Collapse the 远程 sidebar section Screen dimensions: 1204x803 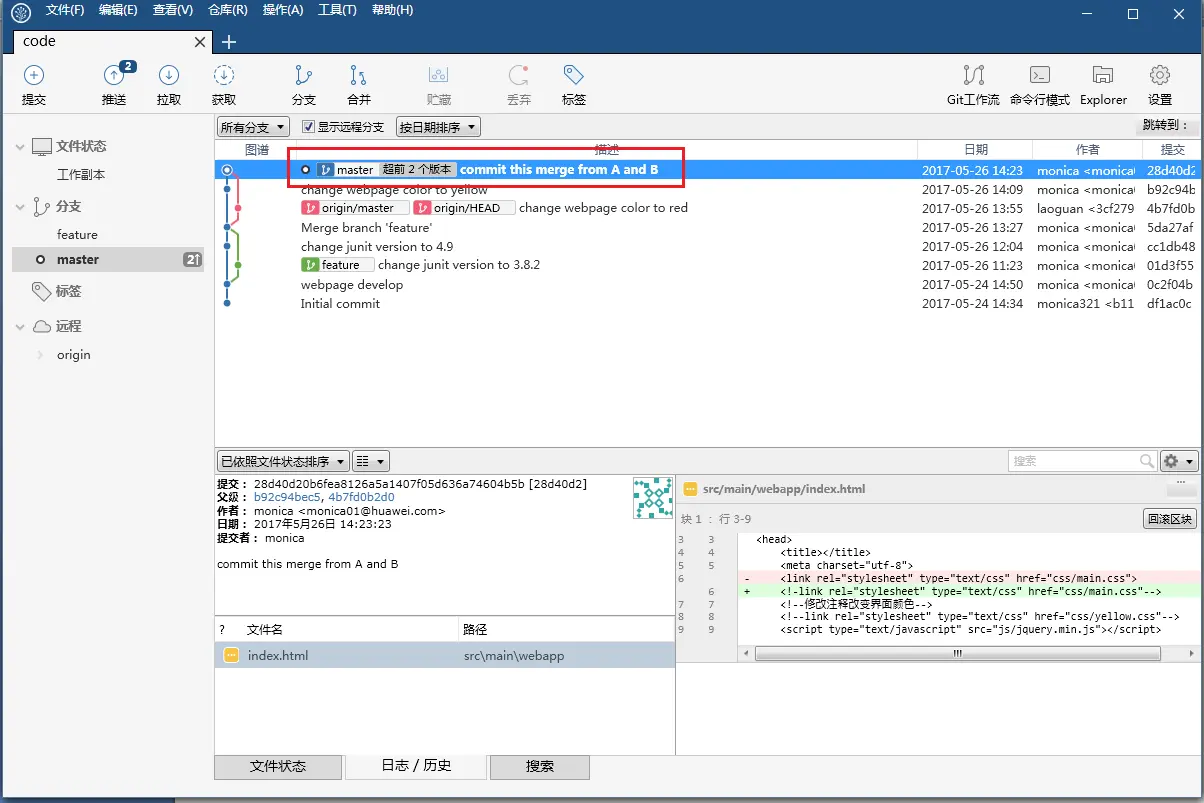tap(19, 327)
